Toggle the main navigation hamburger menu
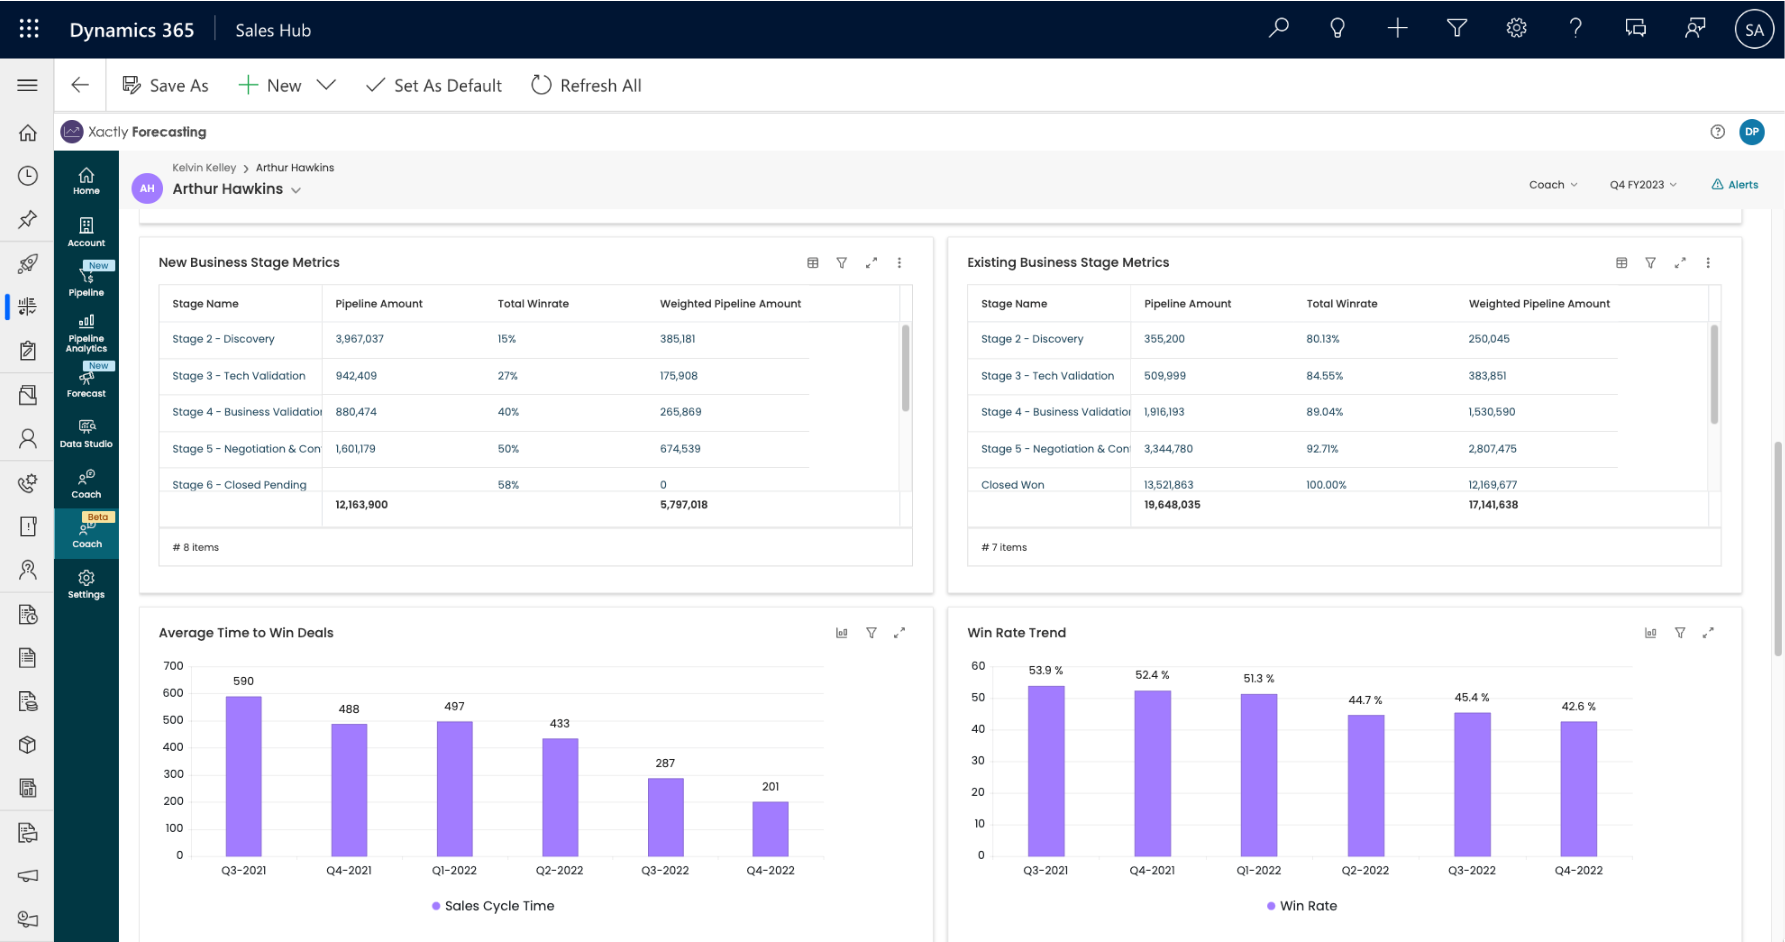 27,84
